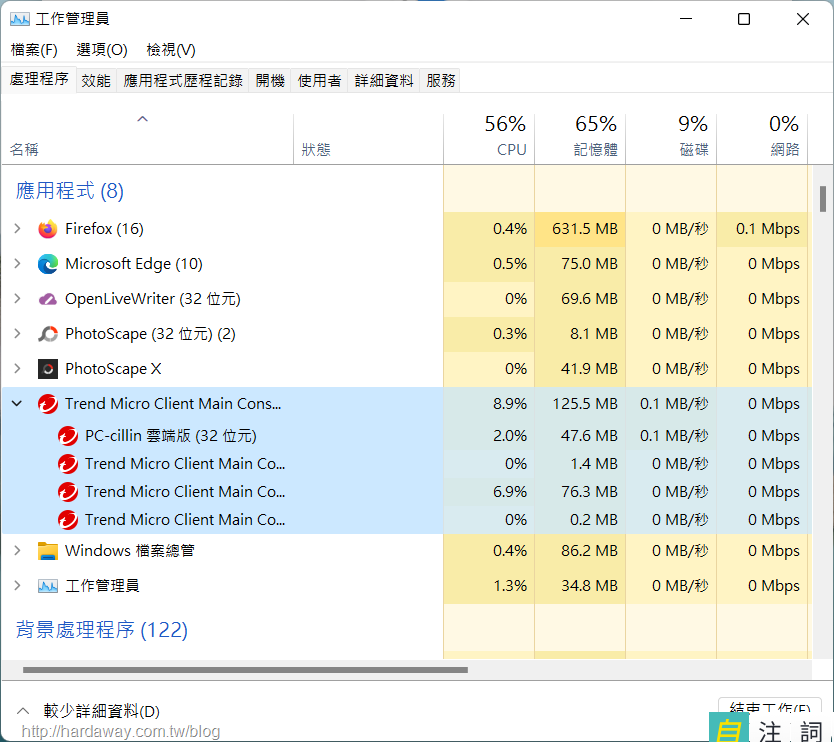Click the PhotoScape X icon
This screenshot has height=742, width=834.
47,369
